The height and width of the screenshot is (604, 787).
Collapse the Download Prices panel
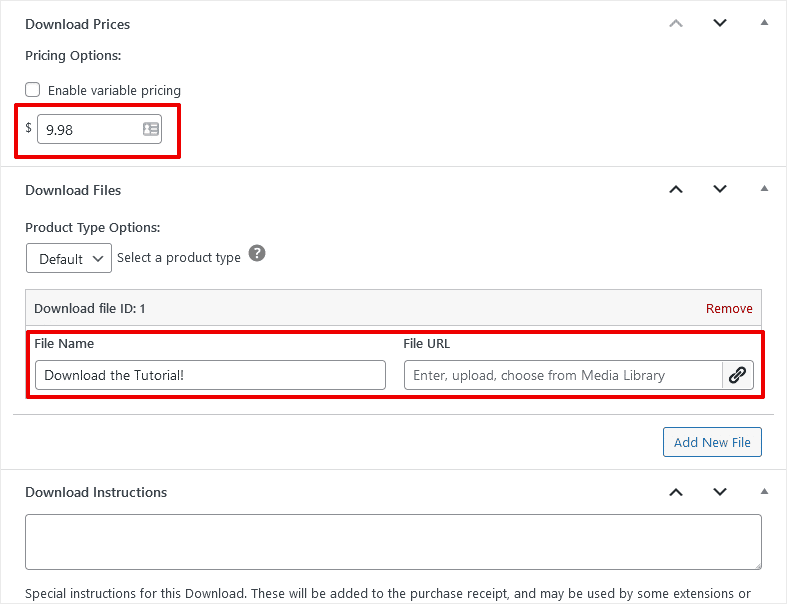point(764,23)
